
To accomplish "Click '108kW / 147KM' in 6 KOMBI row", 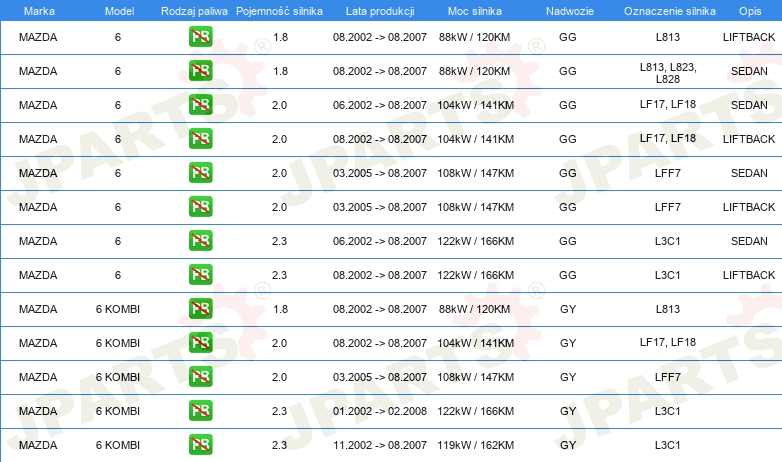I will [475, 377].
